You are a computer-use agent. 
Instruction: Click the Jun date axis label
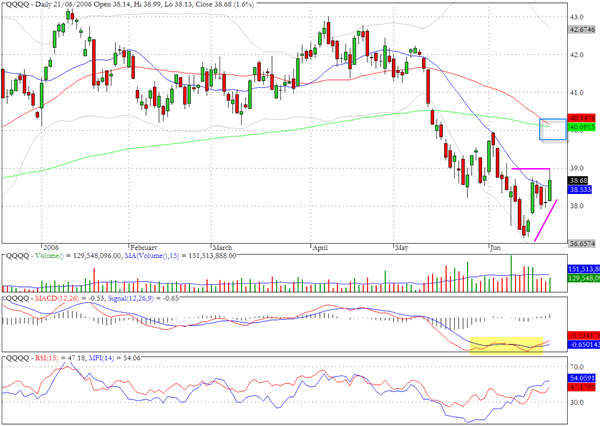tap(495, 248)
